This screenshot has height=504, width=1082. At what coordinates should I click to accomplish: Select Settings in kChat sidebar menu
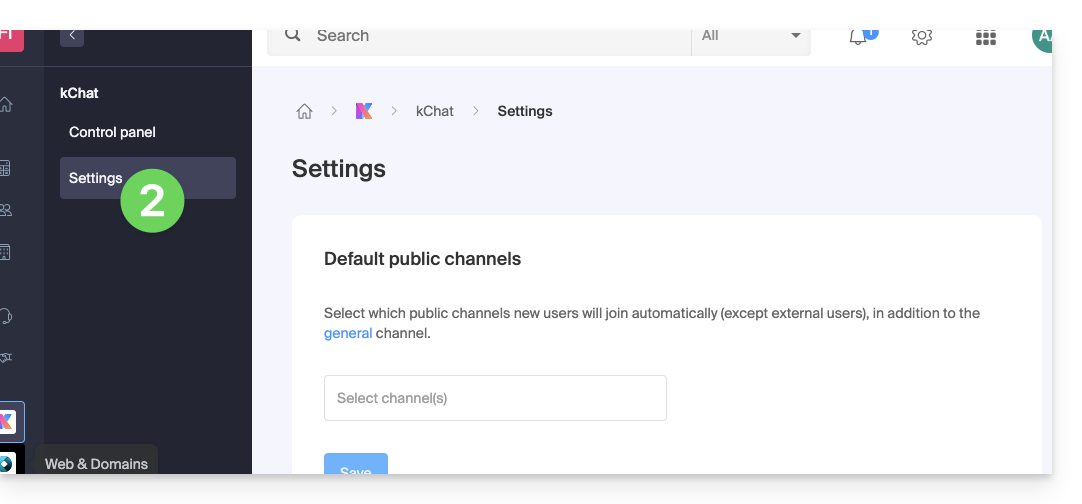tap(96, 178)
